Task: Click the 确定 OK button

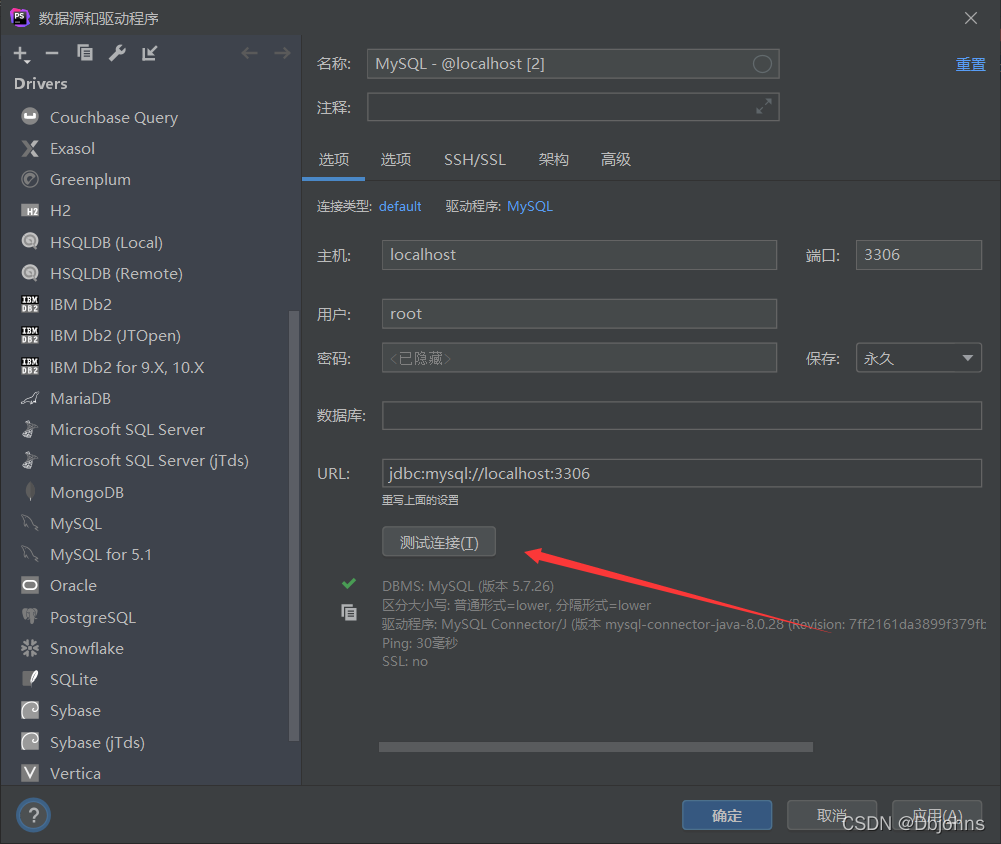Action: [x=727, y=815]
